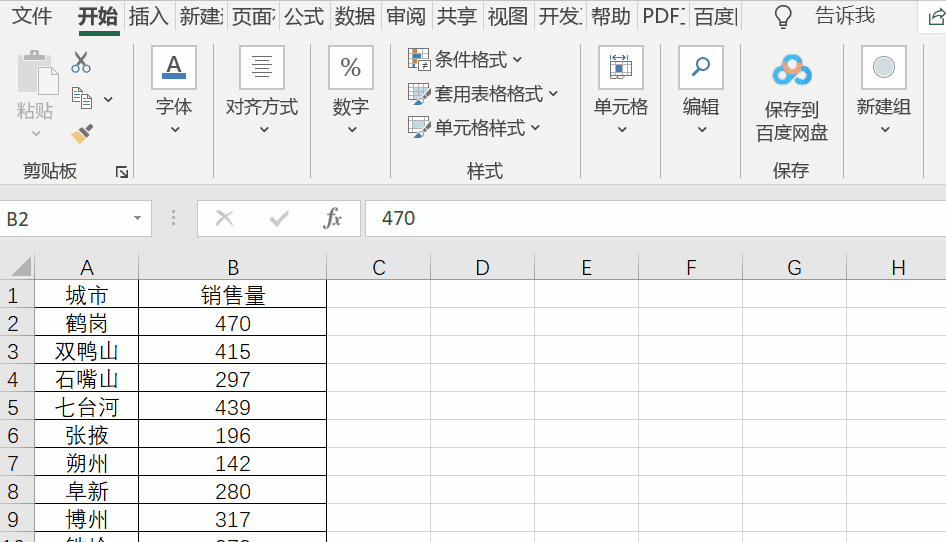This screenshot has width=946, height=542.
Task: Click the Format as Table (套用表格格式) icon
Action: 419,94
